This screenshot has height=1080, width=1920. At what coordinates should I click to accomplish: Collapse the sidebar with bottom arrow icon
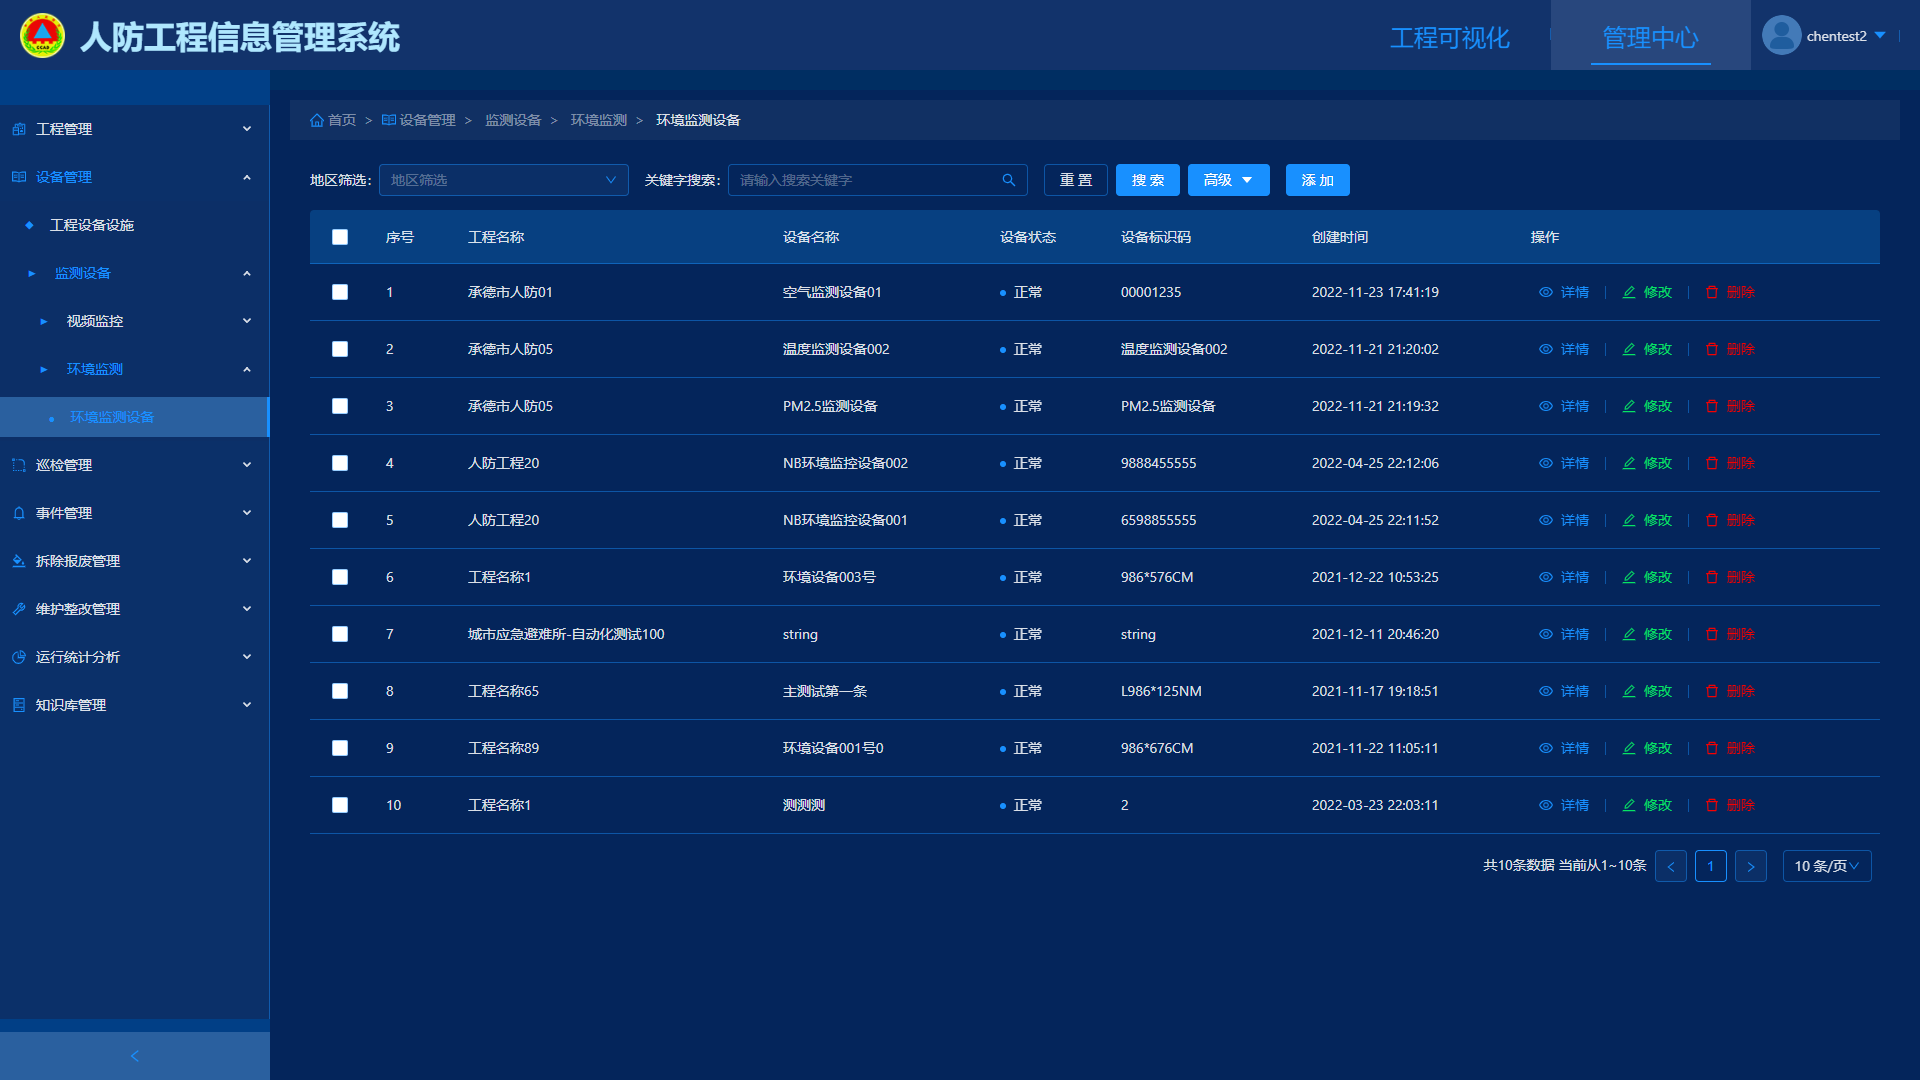[135, 1056]
